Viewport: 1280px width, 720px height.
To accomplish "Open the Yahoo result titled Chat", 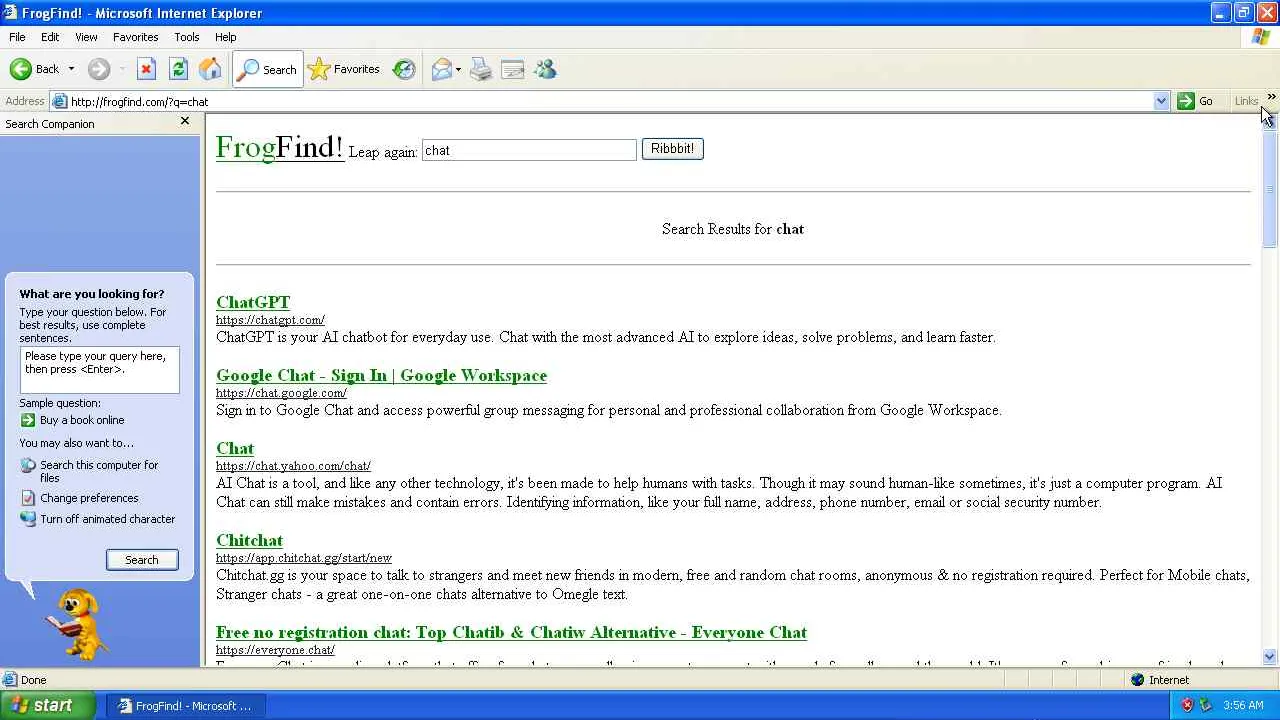I will 235,448.
